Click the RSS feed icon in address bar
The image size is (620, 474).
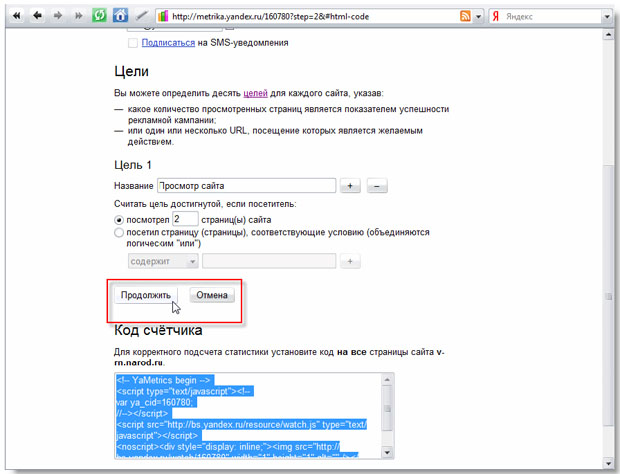pos(465,17)
